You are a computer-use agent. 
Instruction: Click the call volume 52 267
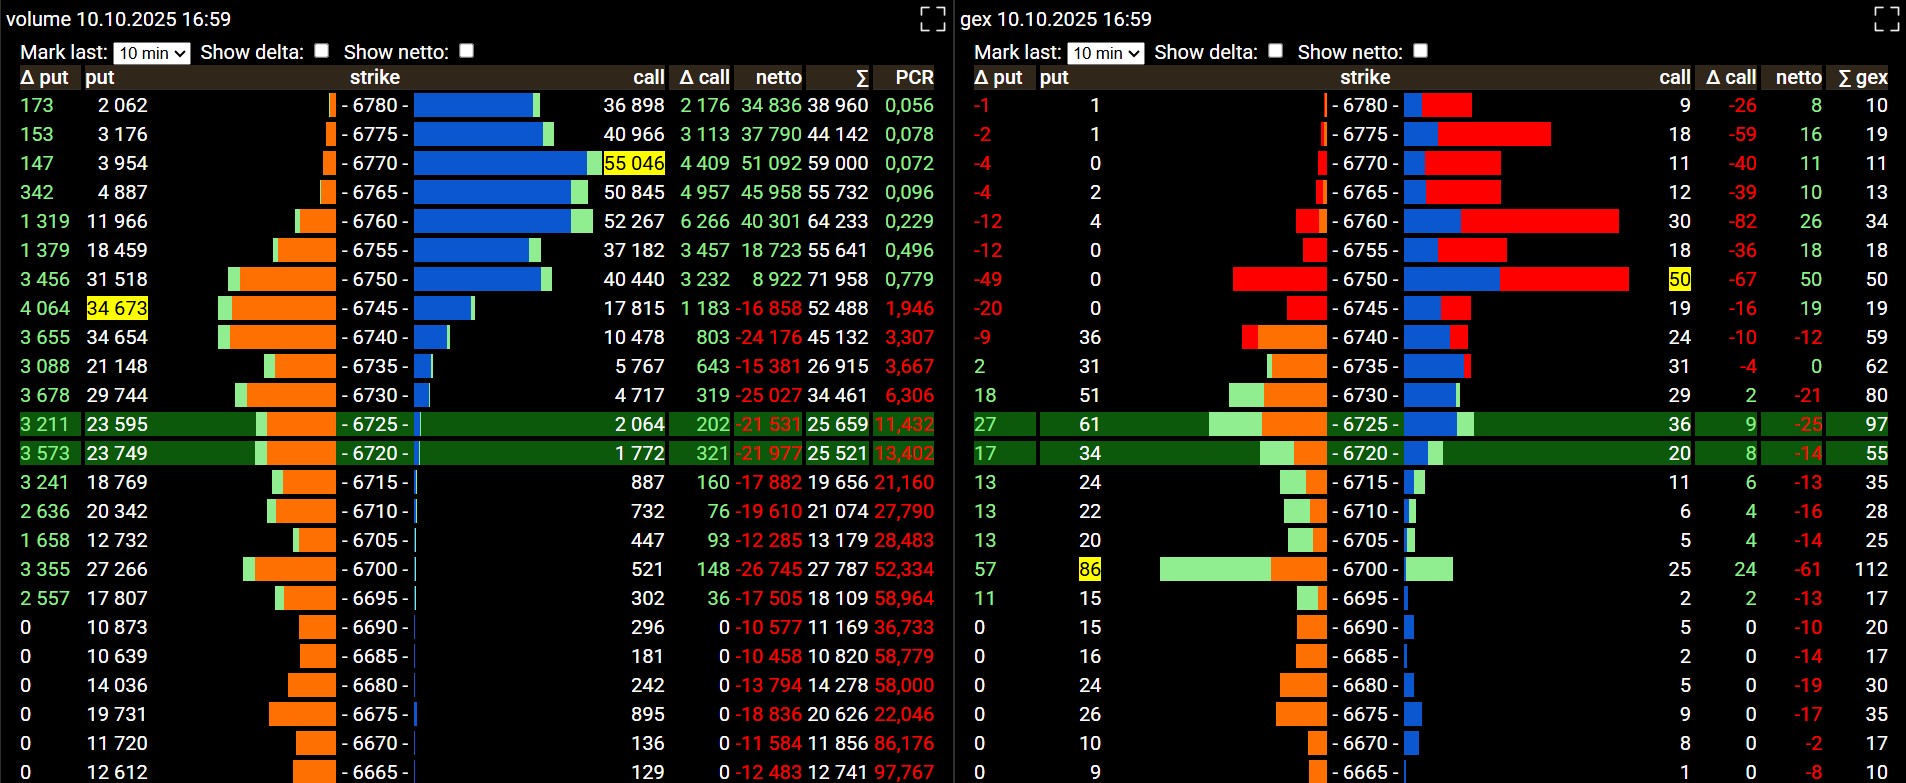(634, 221)
